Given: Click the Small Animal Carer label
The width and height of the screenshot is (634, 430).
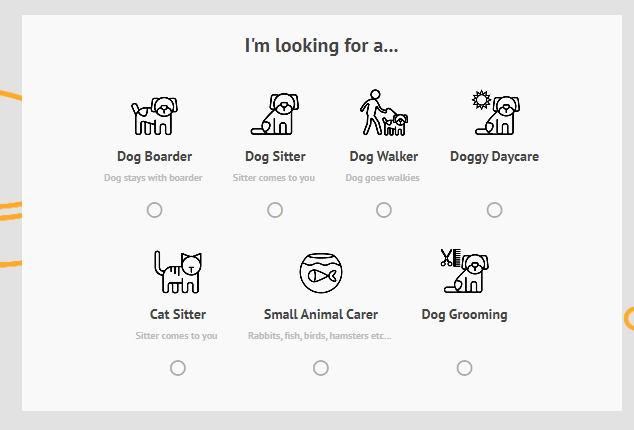Looking at the screenshot, I should [320, 314].
